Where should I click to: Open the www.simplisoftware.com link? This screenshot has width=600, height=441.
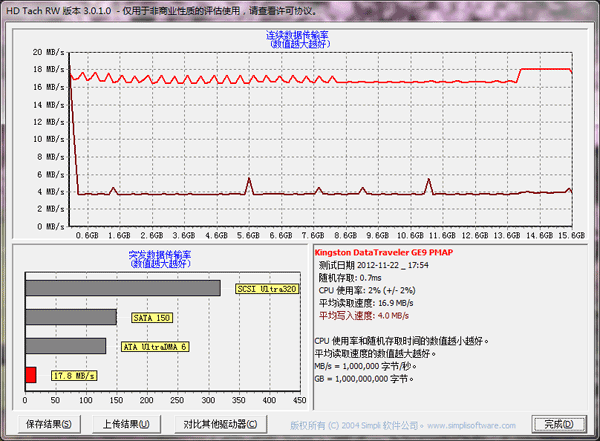480,424
